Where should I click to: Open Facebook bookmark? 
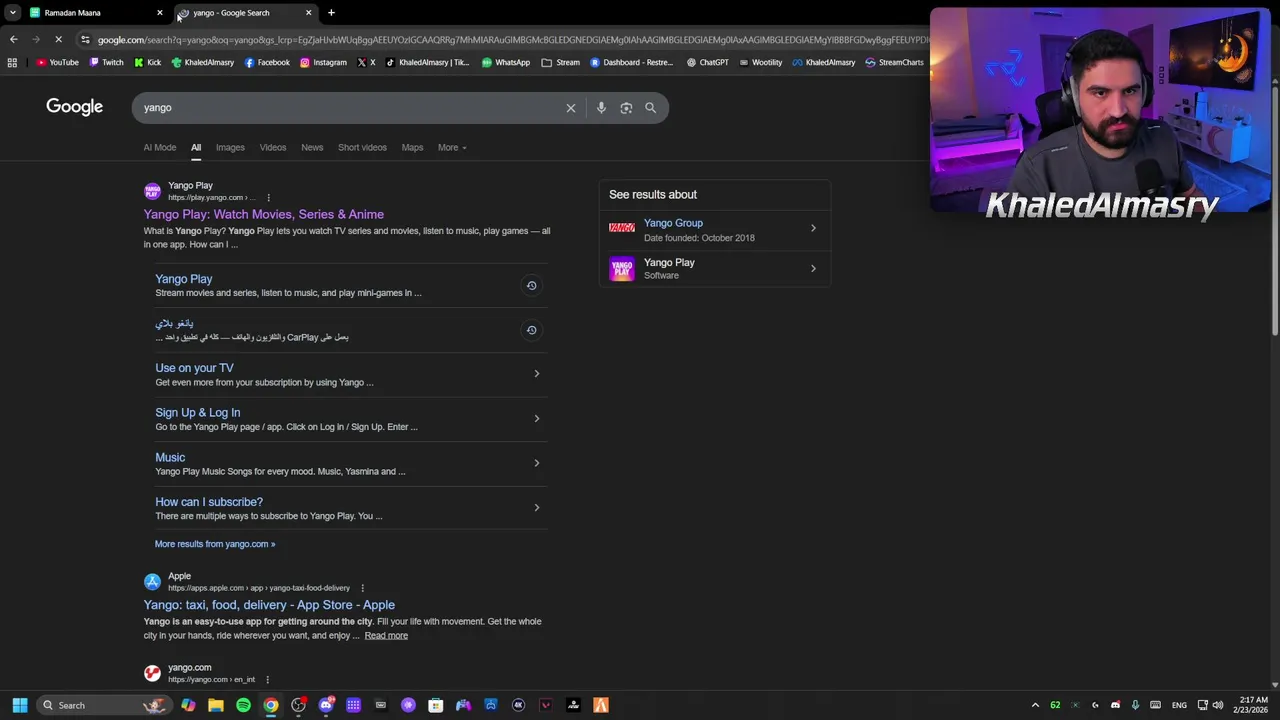(x=267, y=62)
